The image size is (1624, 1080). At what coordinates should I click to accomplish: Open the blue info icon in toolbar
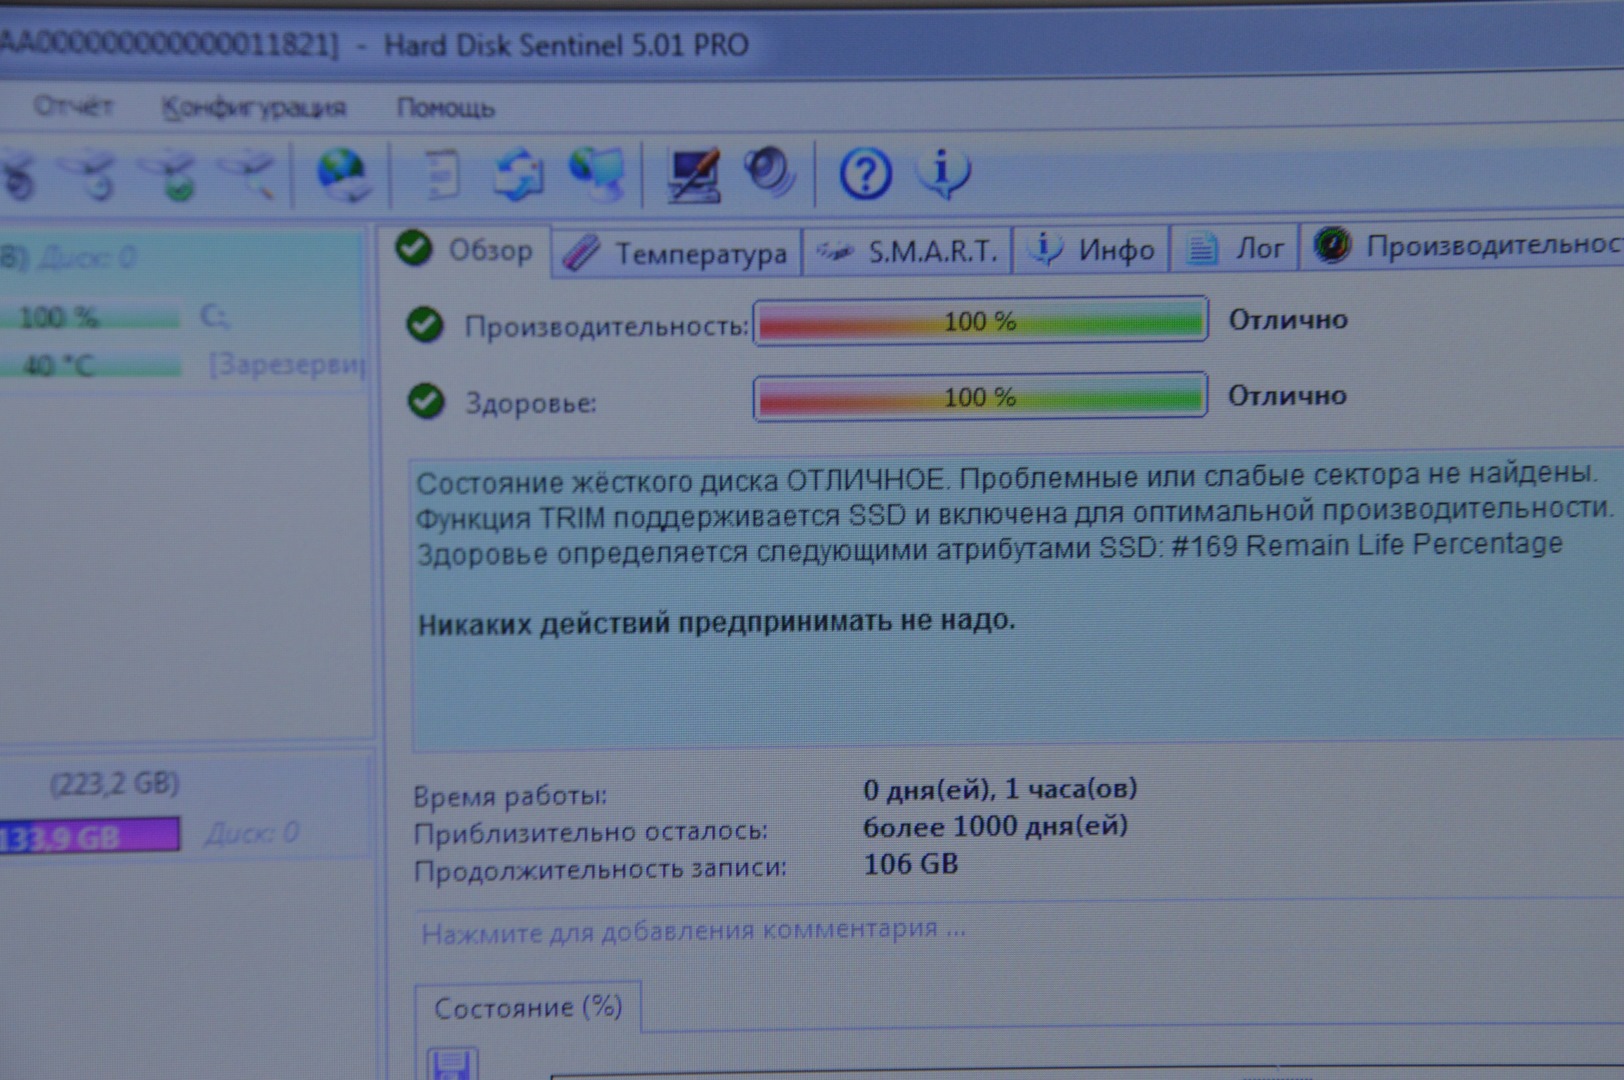[942, 172]
